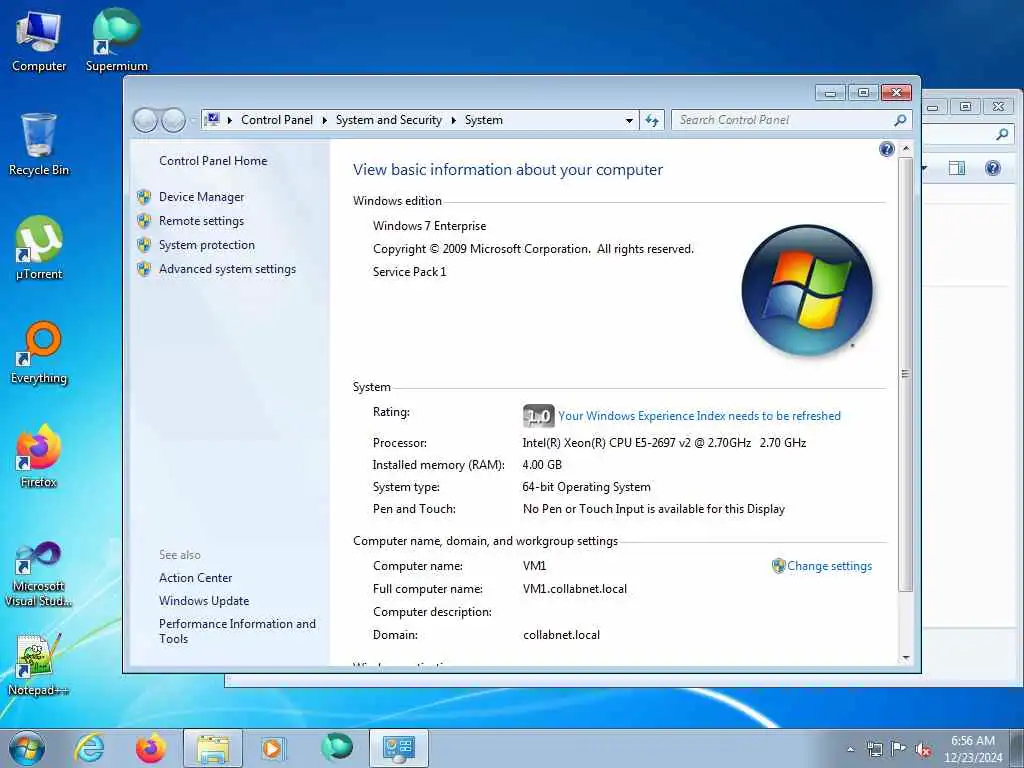Screen dimensions: 1024x768
Task: Launch Firefox from the taskbar
Action: click(150, 748)
